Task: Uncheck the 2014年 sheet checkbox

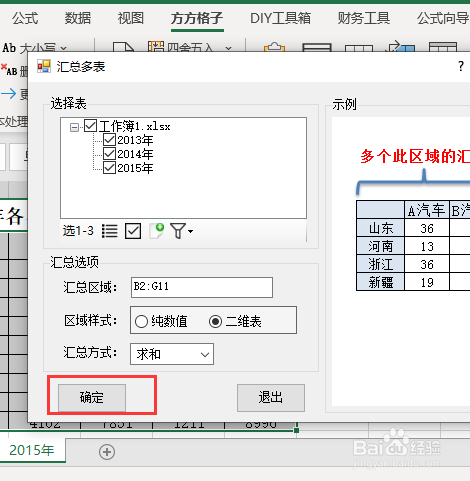Action: coord(109,154)
